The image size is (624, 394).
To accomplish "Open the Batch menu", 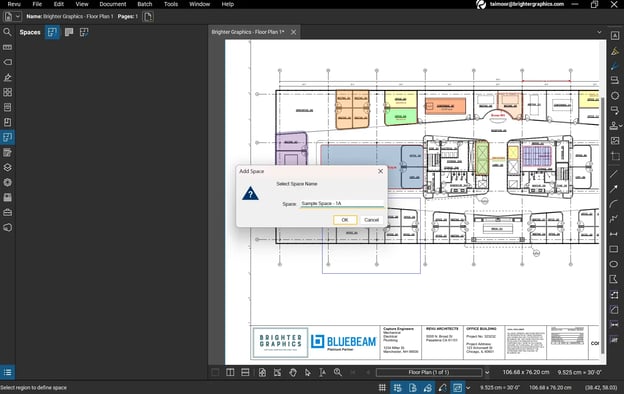I will [x=145, y=4].
